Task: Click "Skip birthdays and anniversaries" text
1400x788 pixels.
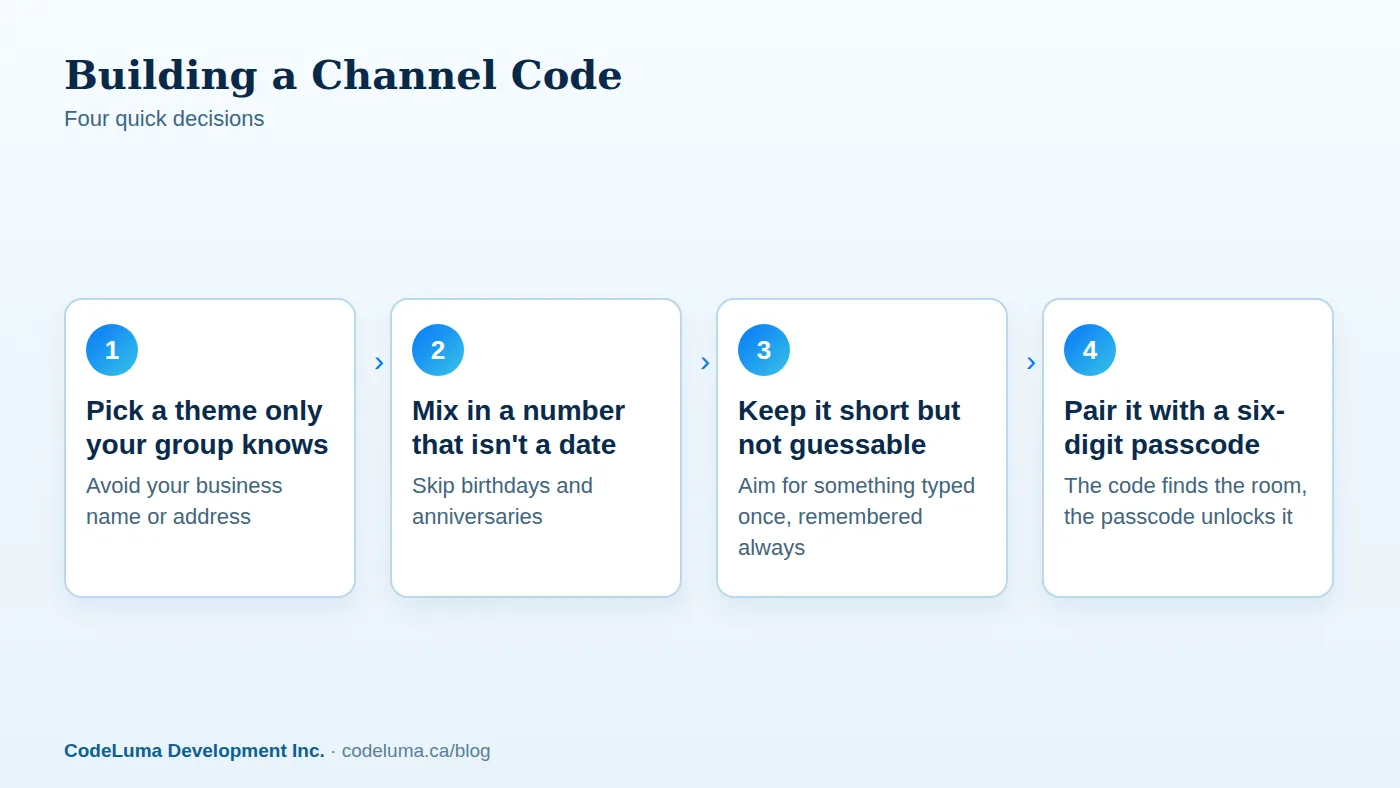Action: pyautogui.click(x=502, y=501)
